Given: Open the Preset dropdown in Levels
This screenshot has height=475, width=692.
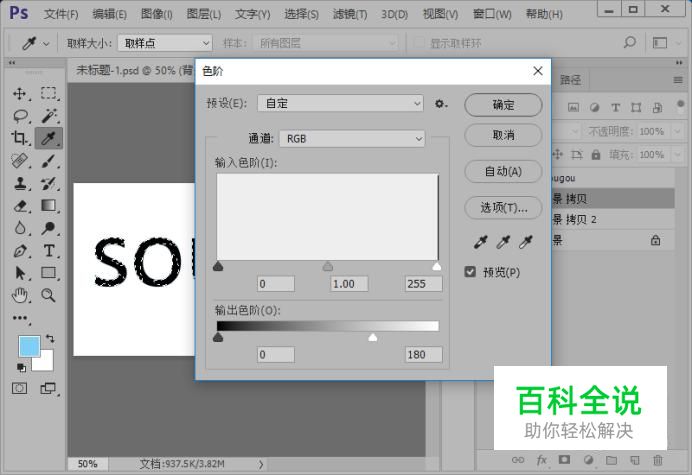Looking at the screenshot, I should pos(340,104).
